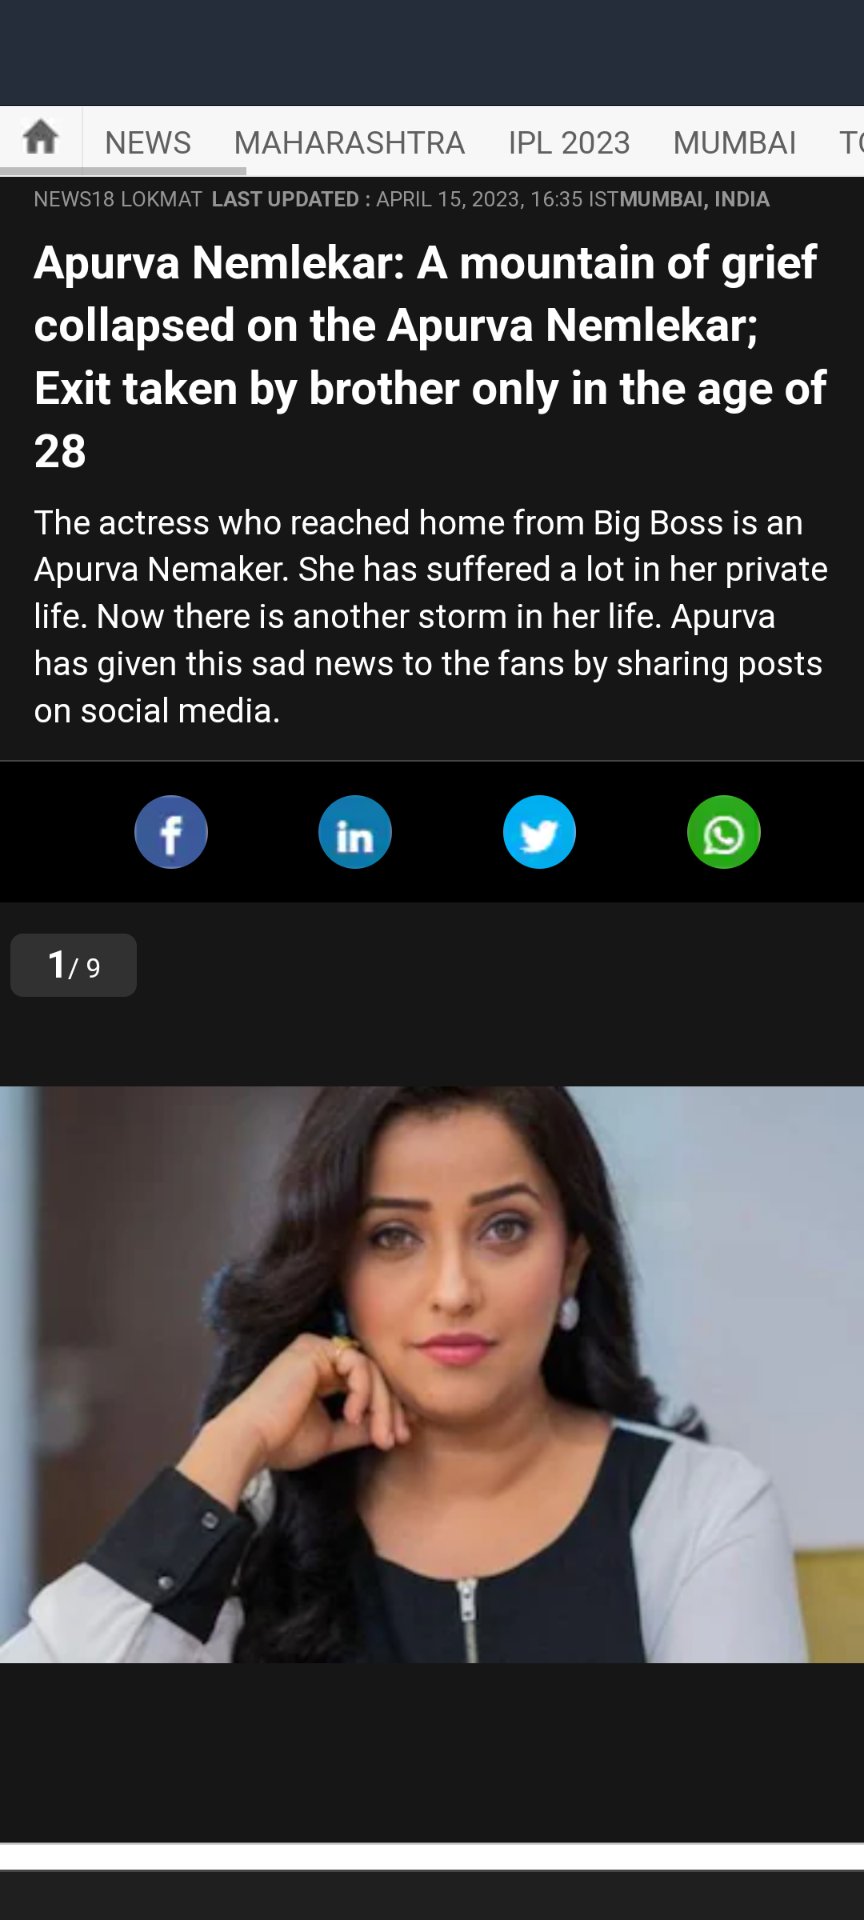The width and height of the screenshot is (864, 1920).
Task: Share article via WhatsApp
Action: coord(724,832)
